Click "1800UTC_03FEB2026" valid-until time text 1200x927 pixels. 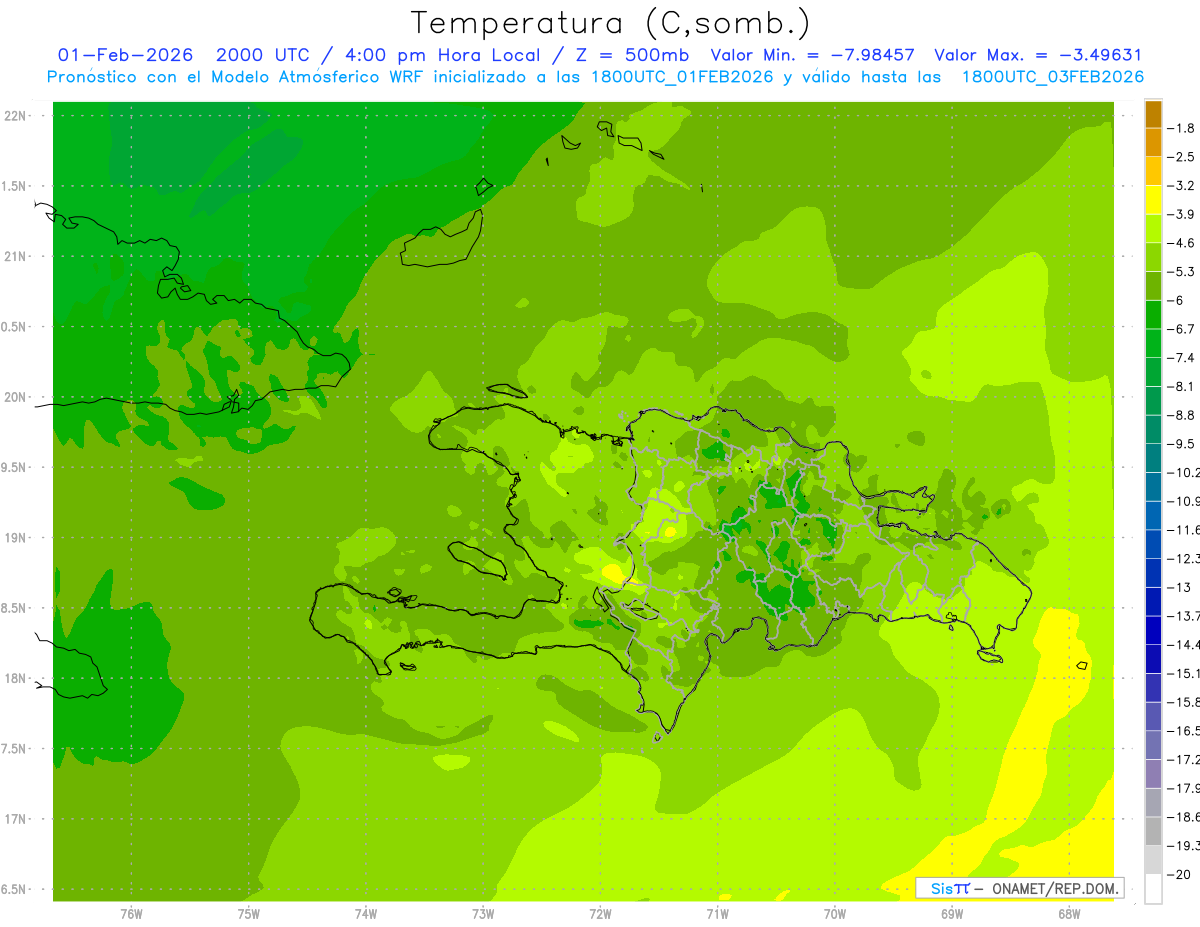[1053, 77]
